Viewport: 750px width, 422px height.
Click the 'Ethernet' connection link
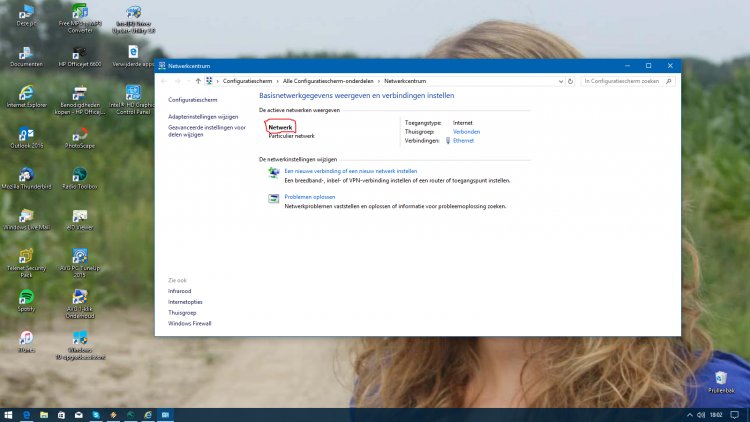[x=463, y=141]
